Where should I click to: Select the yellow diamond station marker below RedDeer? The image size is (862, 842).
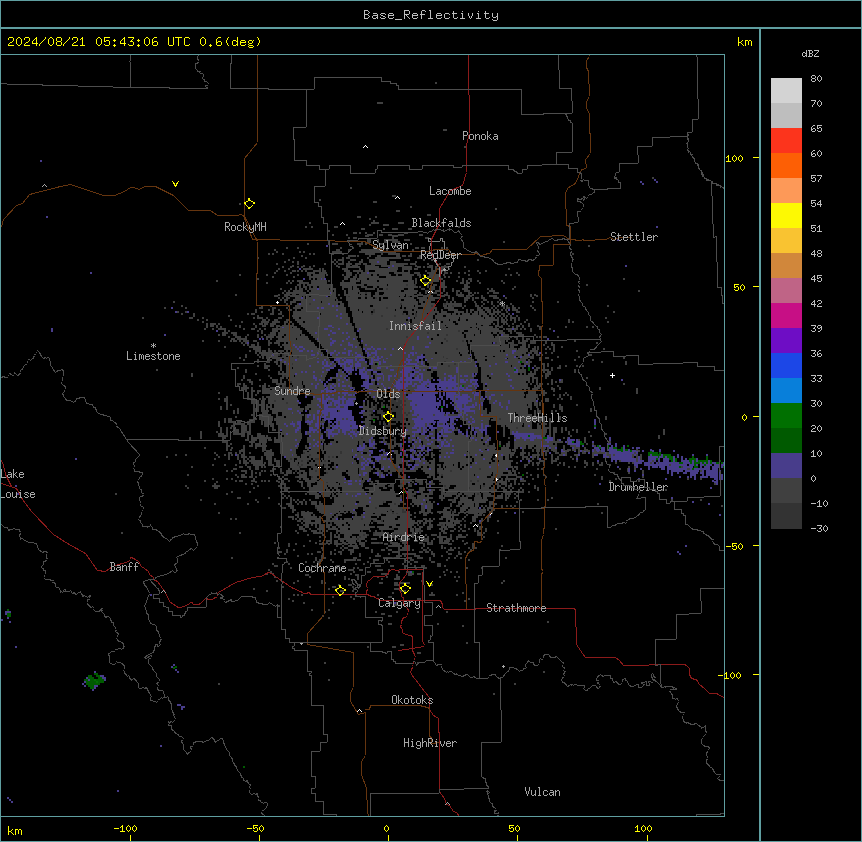426,281
